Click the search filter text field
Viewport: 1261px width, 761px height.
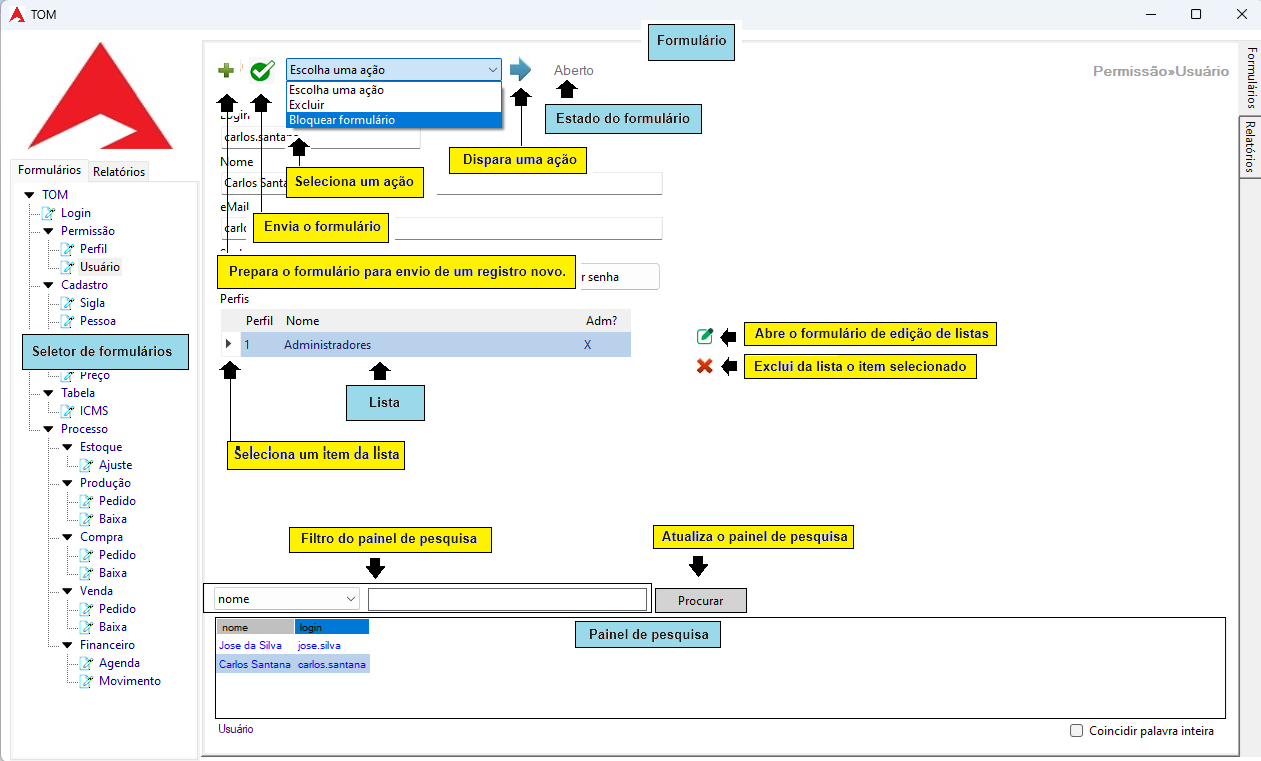507,599
